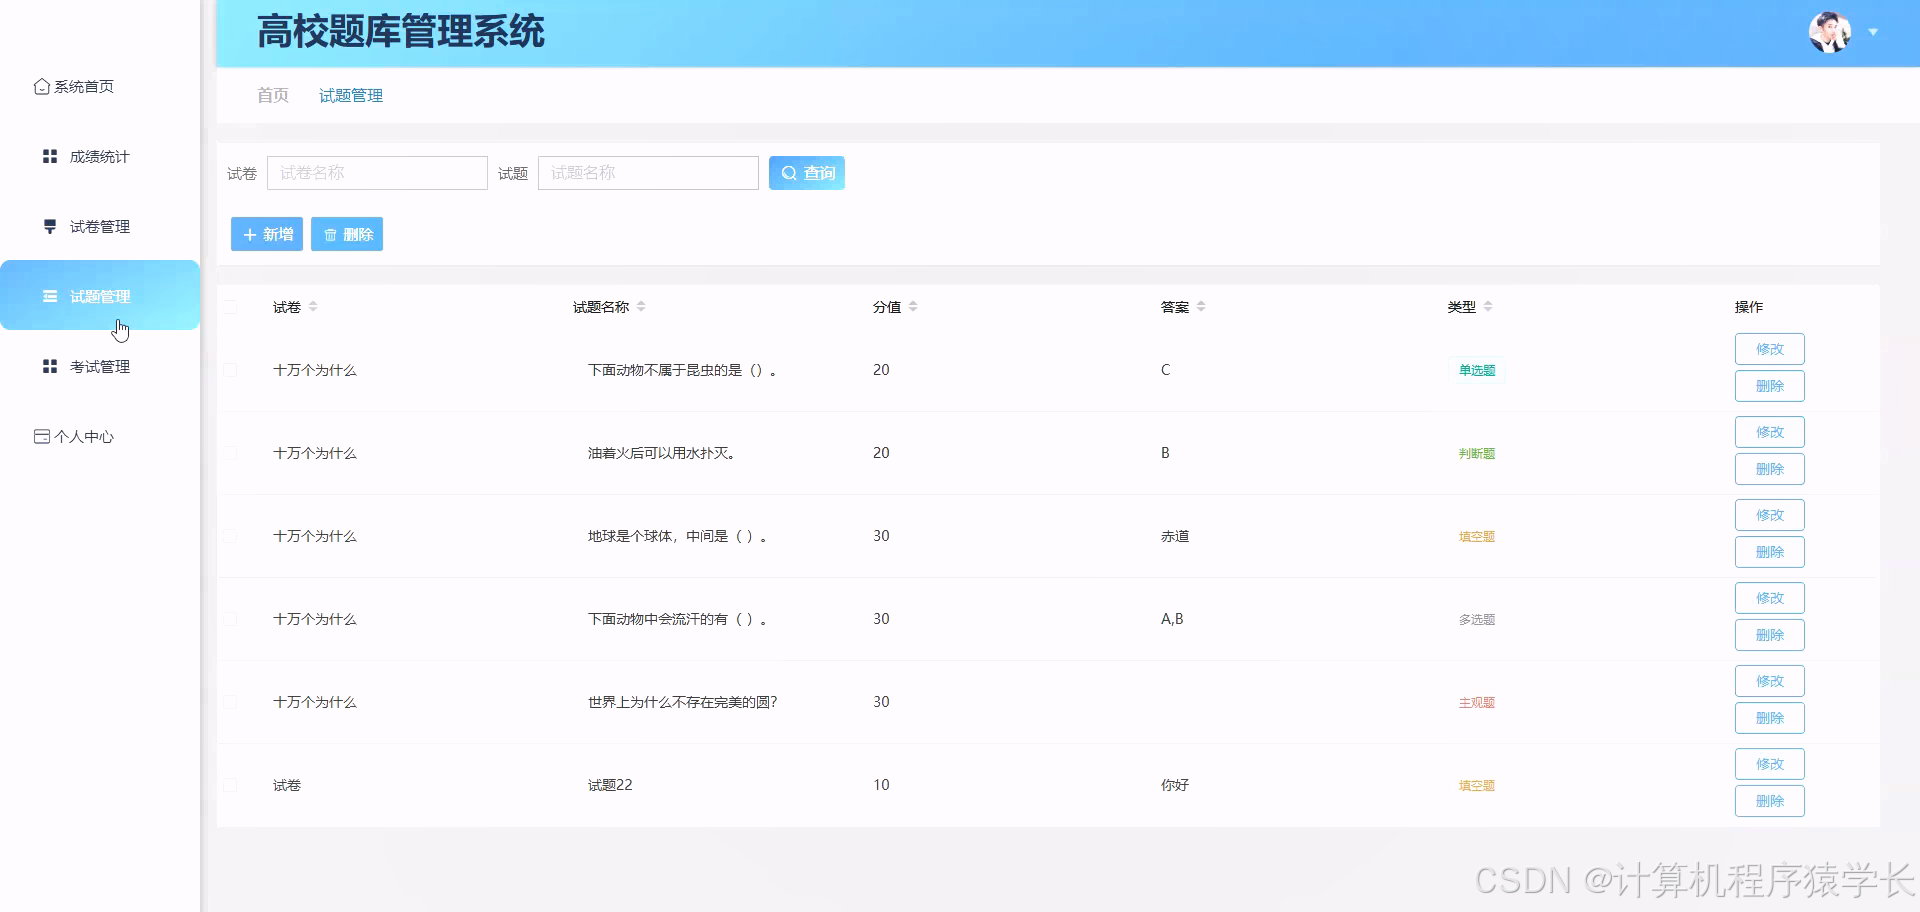The width and height of the screenshot is (1920, 912).
Task: Click the answer cell A,B
Action: click(1172, 619)
